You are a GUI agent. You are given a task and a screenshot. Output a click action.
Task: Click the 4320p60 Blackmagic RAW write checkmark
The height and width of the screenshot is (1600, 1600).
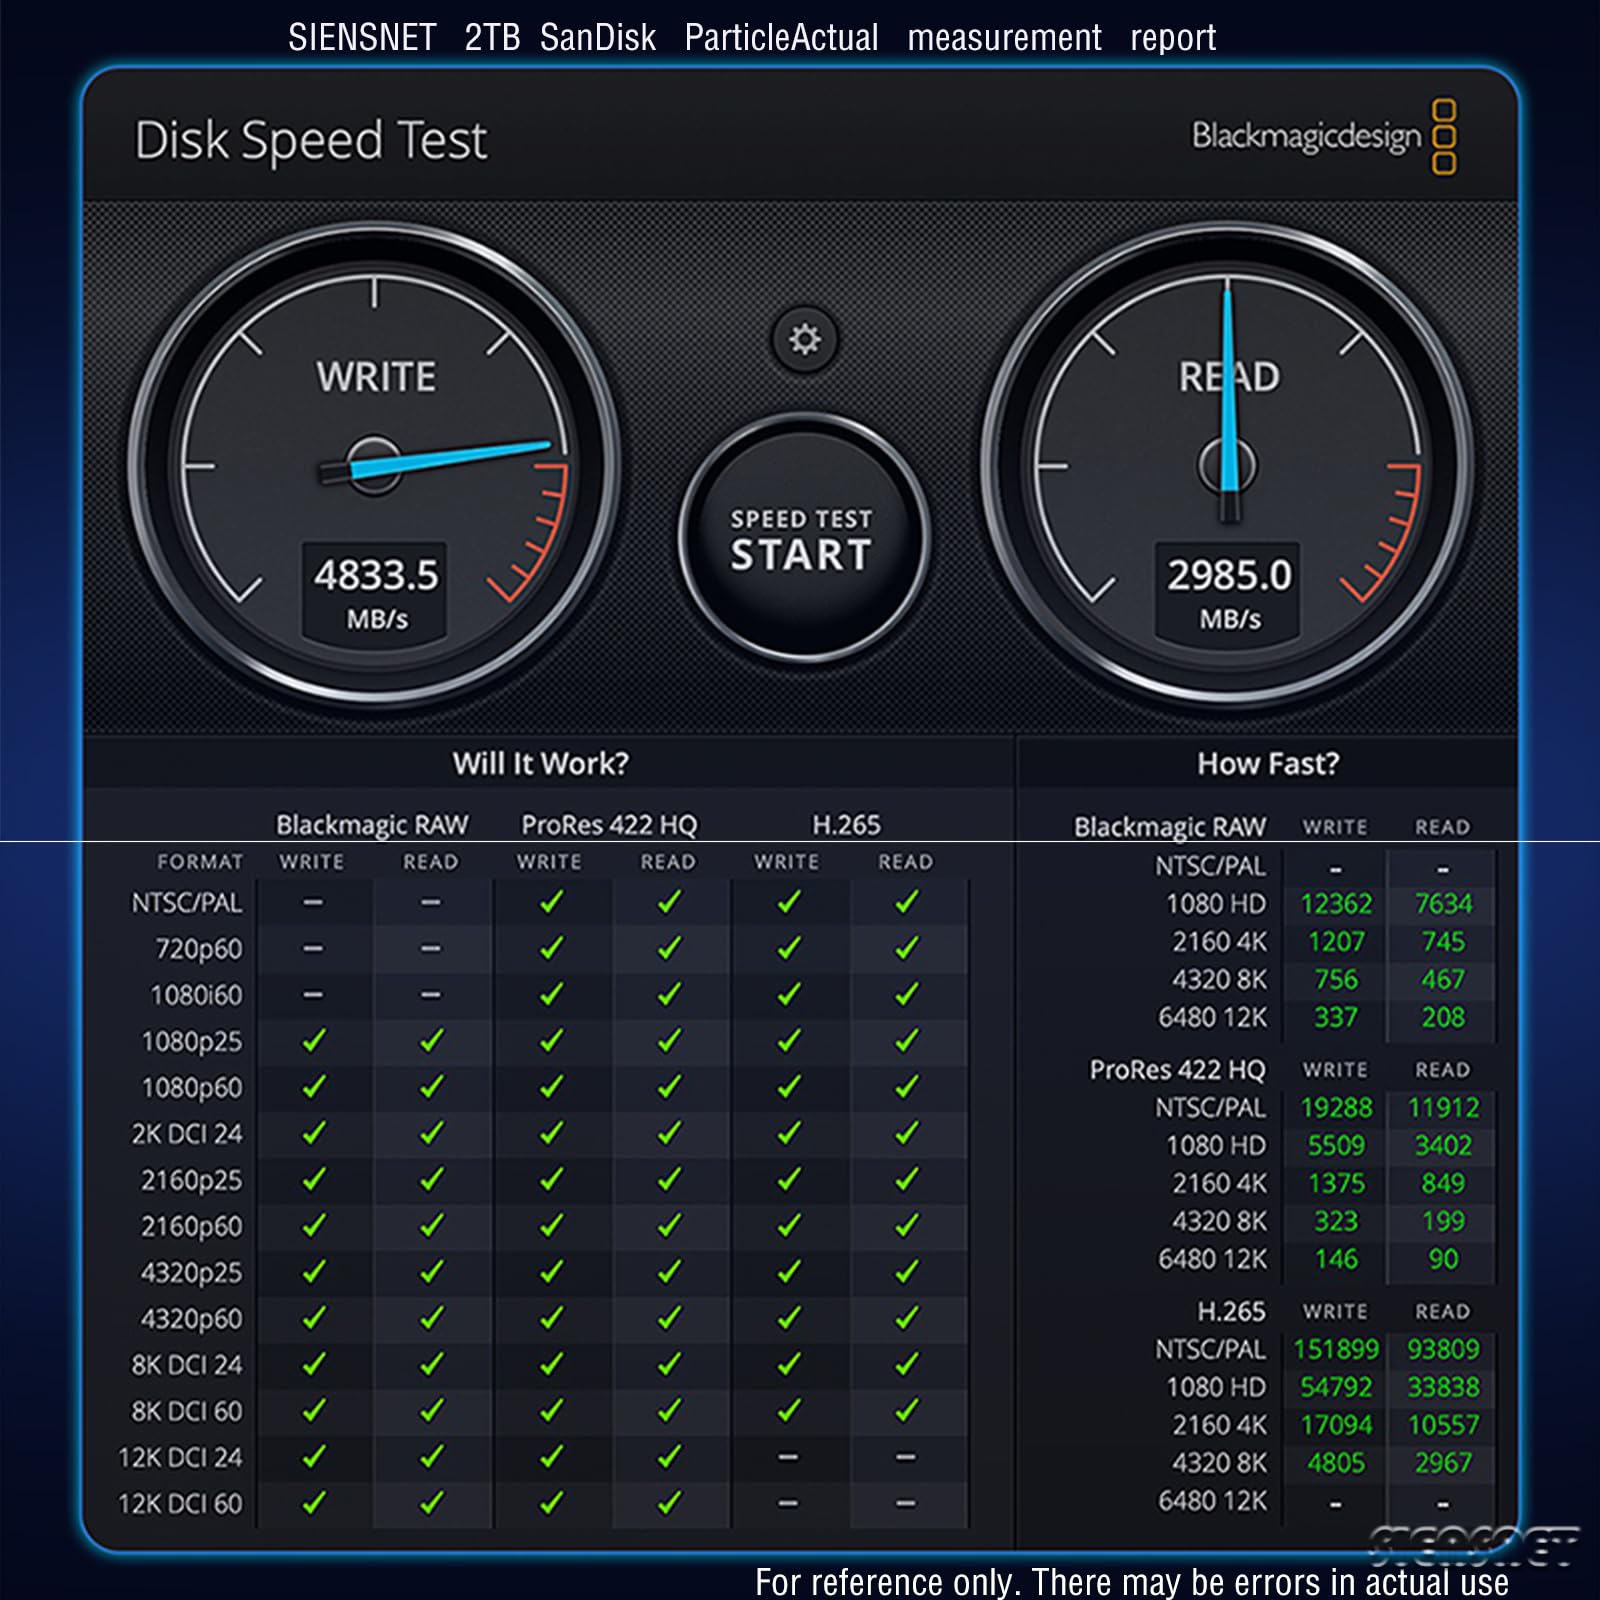click(x=313, y=1318)
